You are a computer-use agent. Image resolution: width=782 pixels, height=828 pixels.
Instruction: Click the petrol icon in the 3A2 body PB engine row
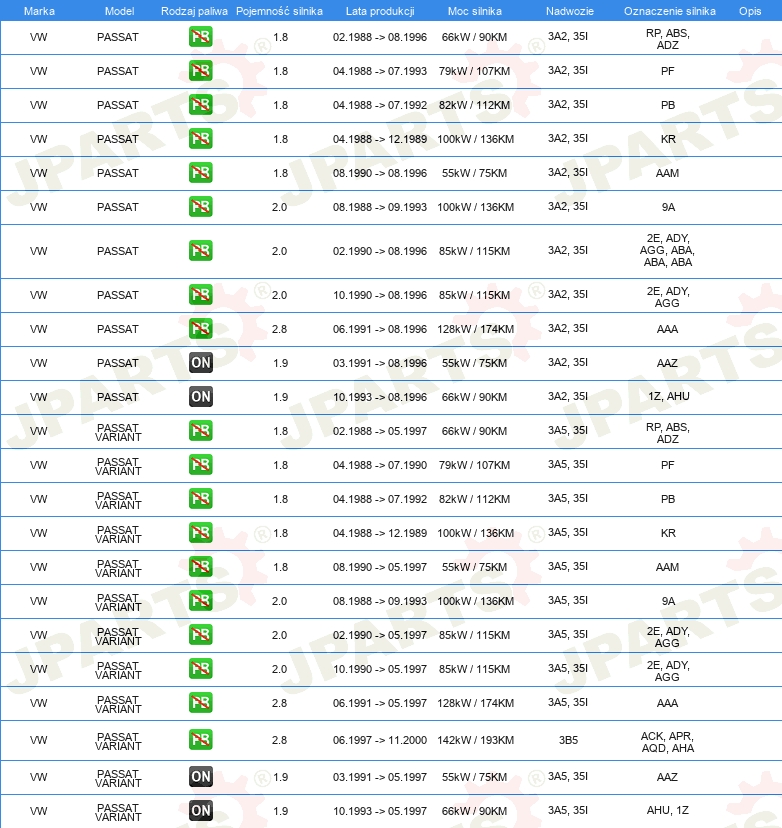click(201, 105)
